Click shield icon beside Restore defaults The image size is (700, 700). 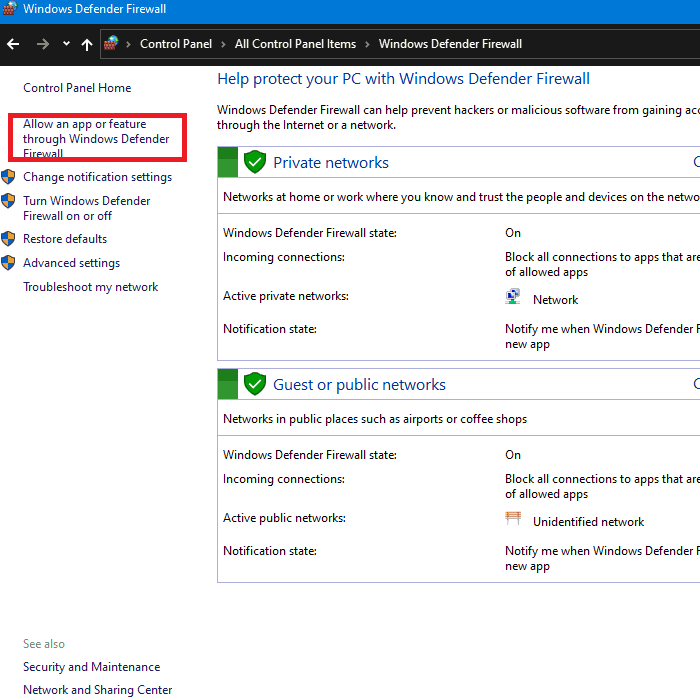pyautogui.click(x=8, y=239)
